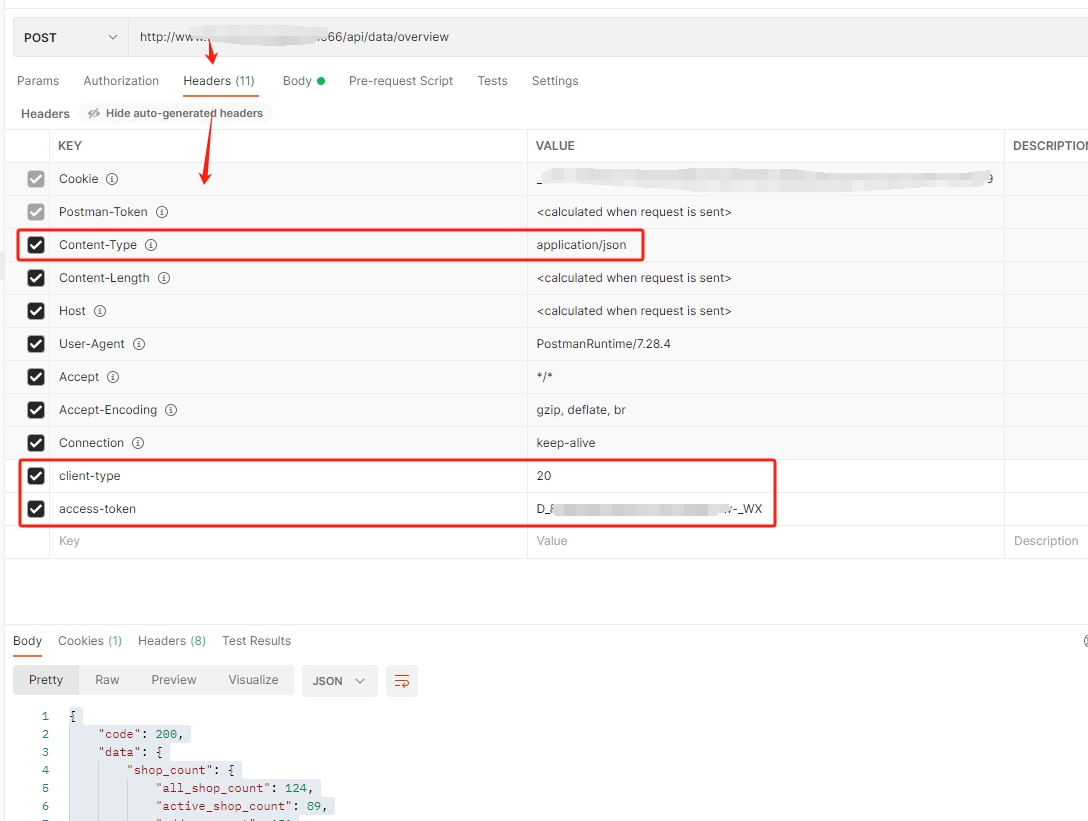Click the info icon next to User-Agent

139,344
